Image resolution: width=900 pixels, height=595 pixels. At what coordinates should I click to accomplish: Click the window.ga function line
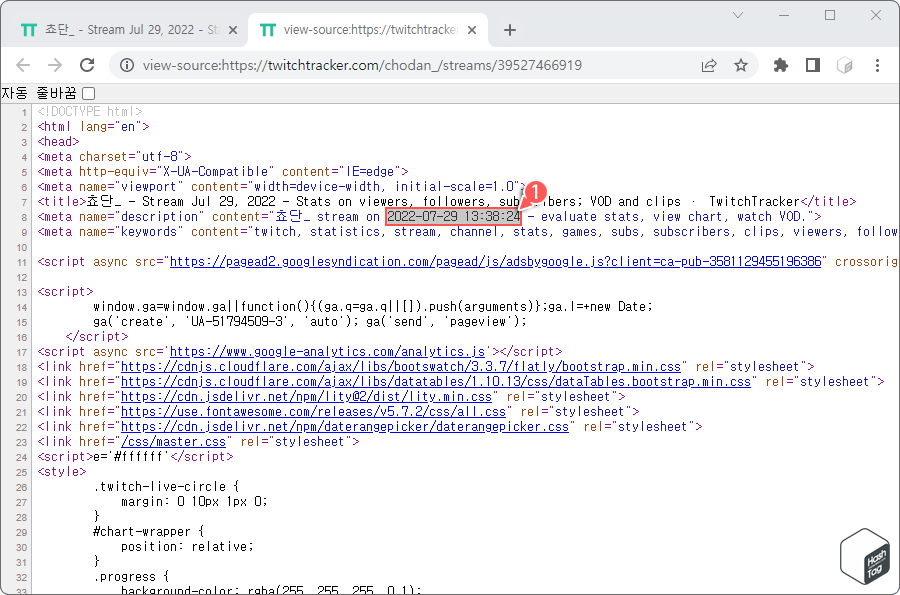[x=373, y=307]
